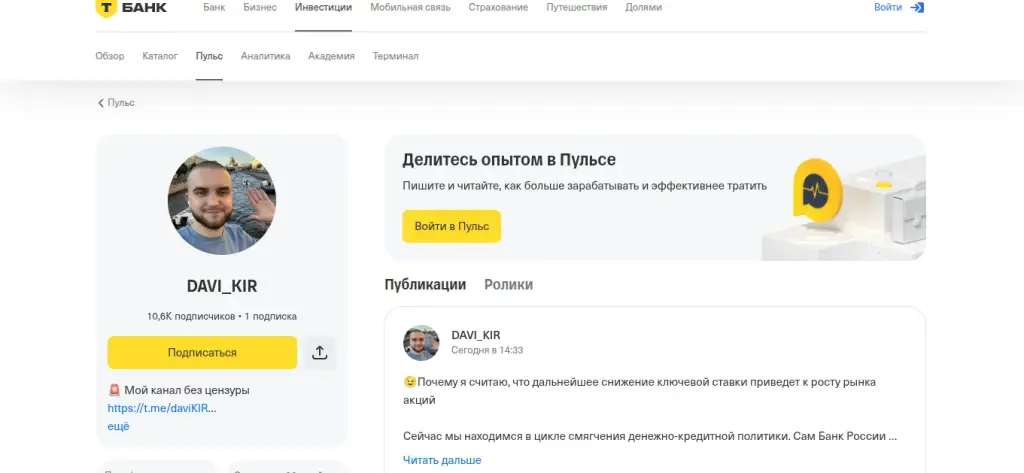Click the DAVI_KIR profile heading

tap(222, 286)
